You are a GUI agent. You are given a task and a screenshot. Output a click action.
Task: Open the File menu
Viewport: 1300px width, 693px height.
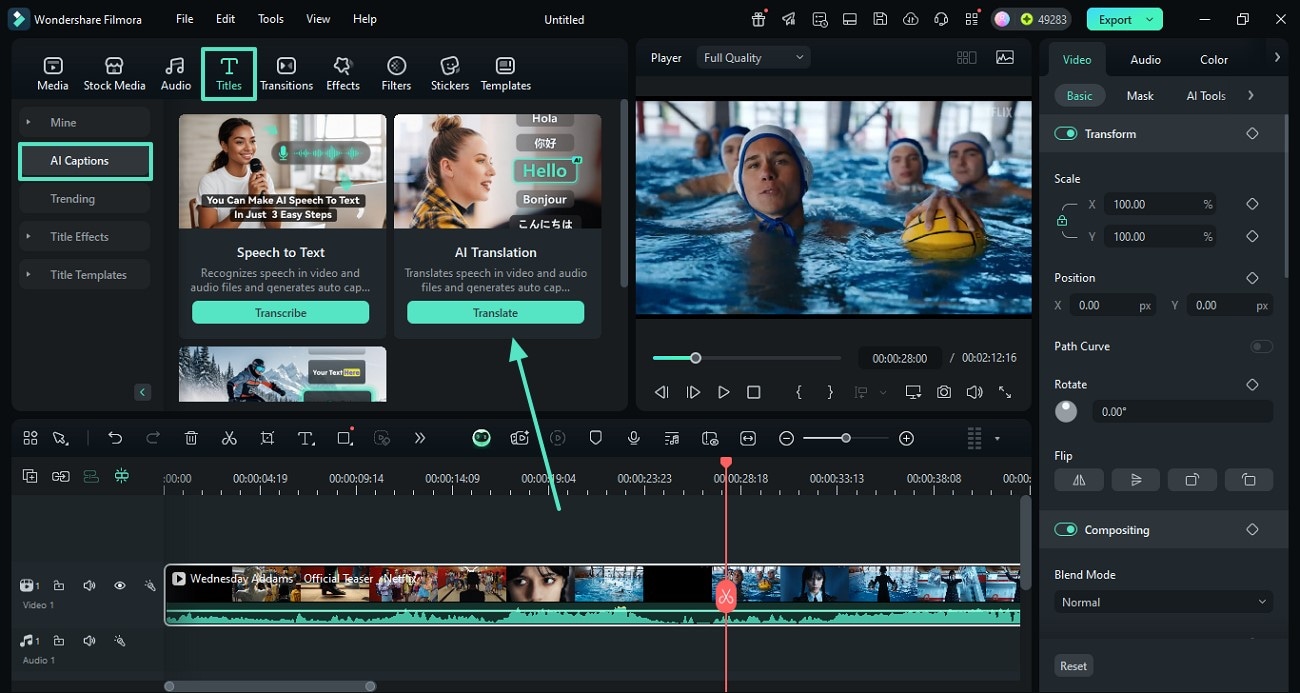pyautogui.click(x=185, y=19)
